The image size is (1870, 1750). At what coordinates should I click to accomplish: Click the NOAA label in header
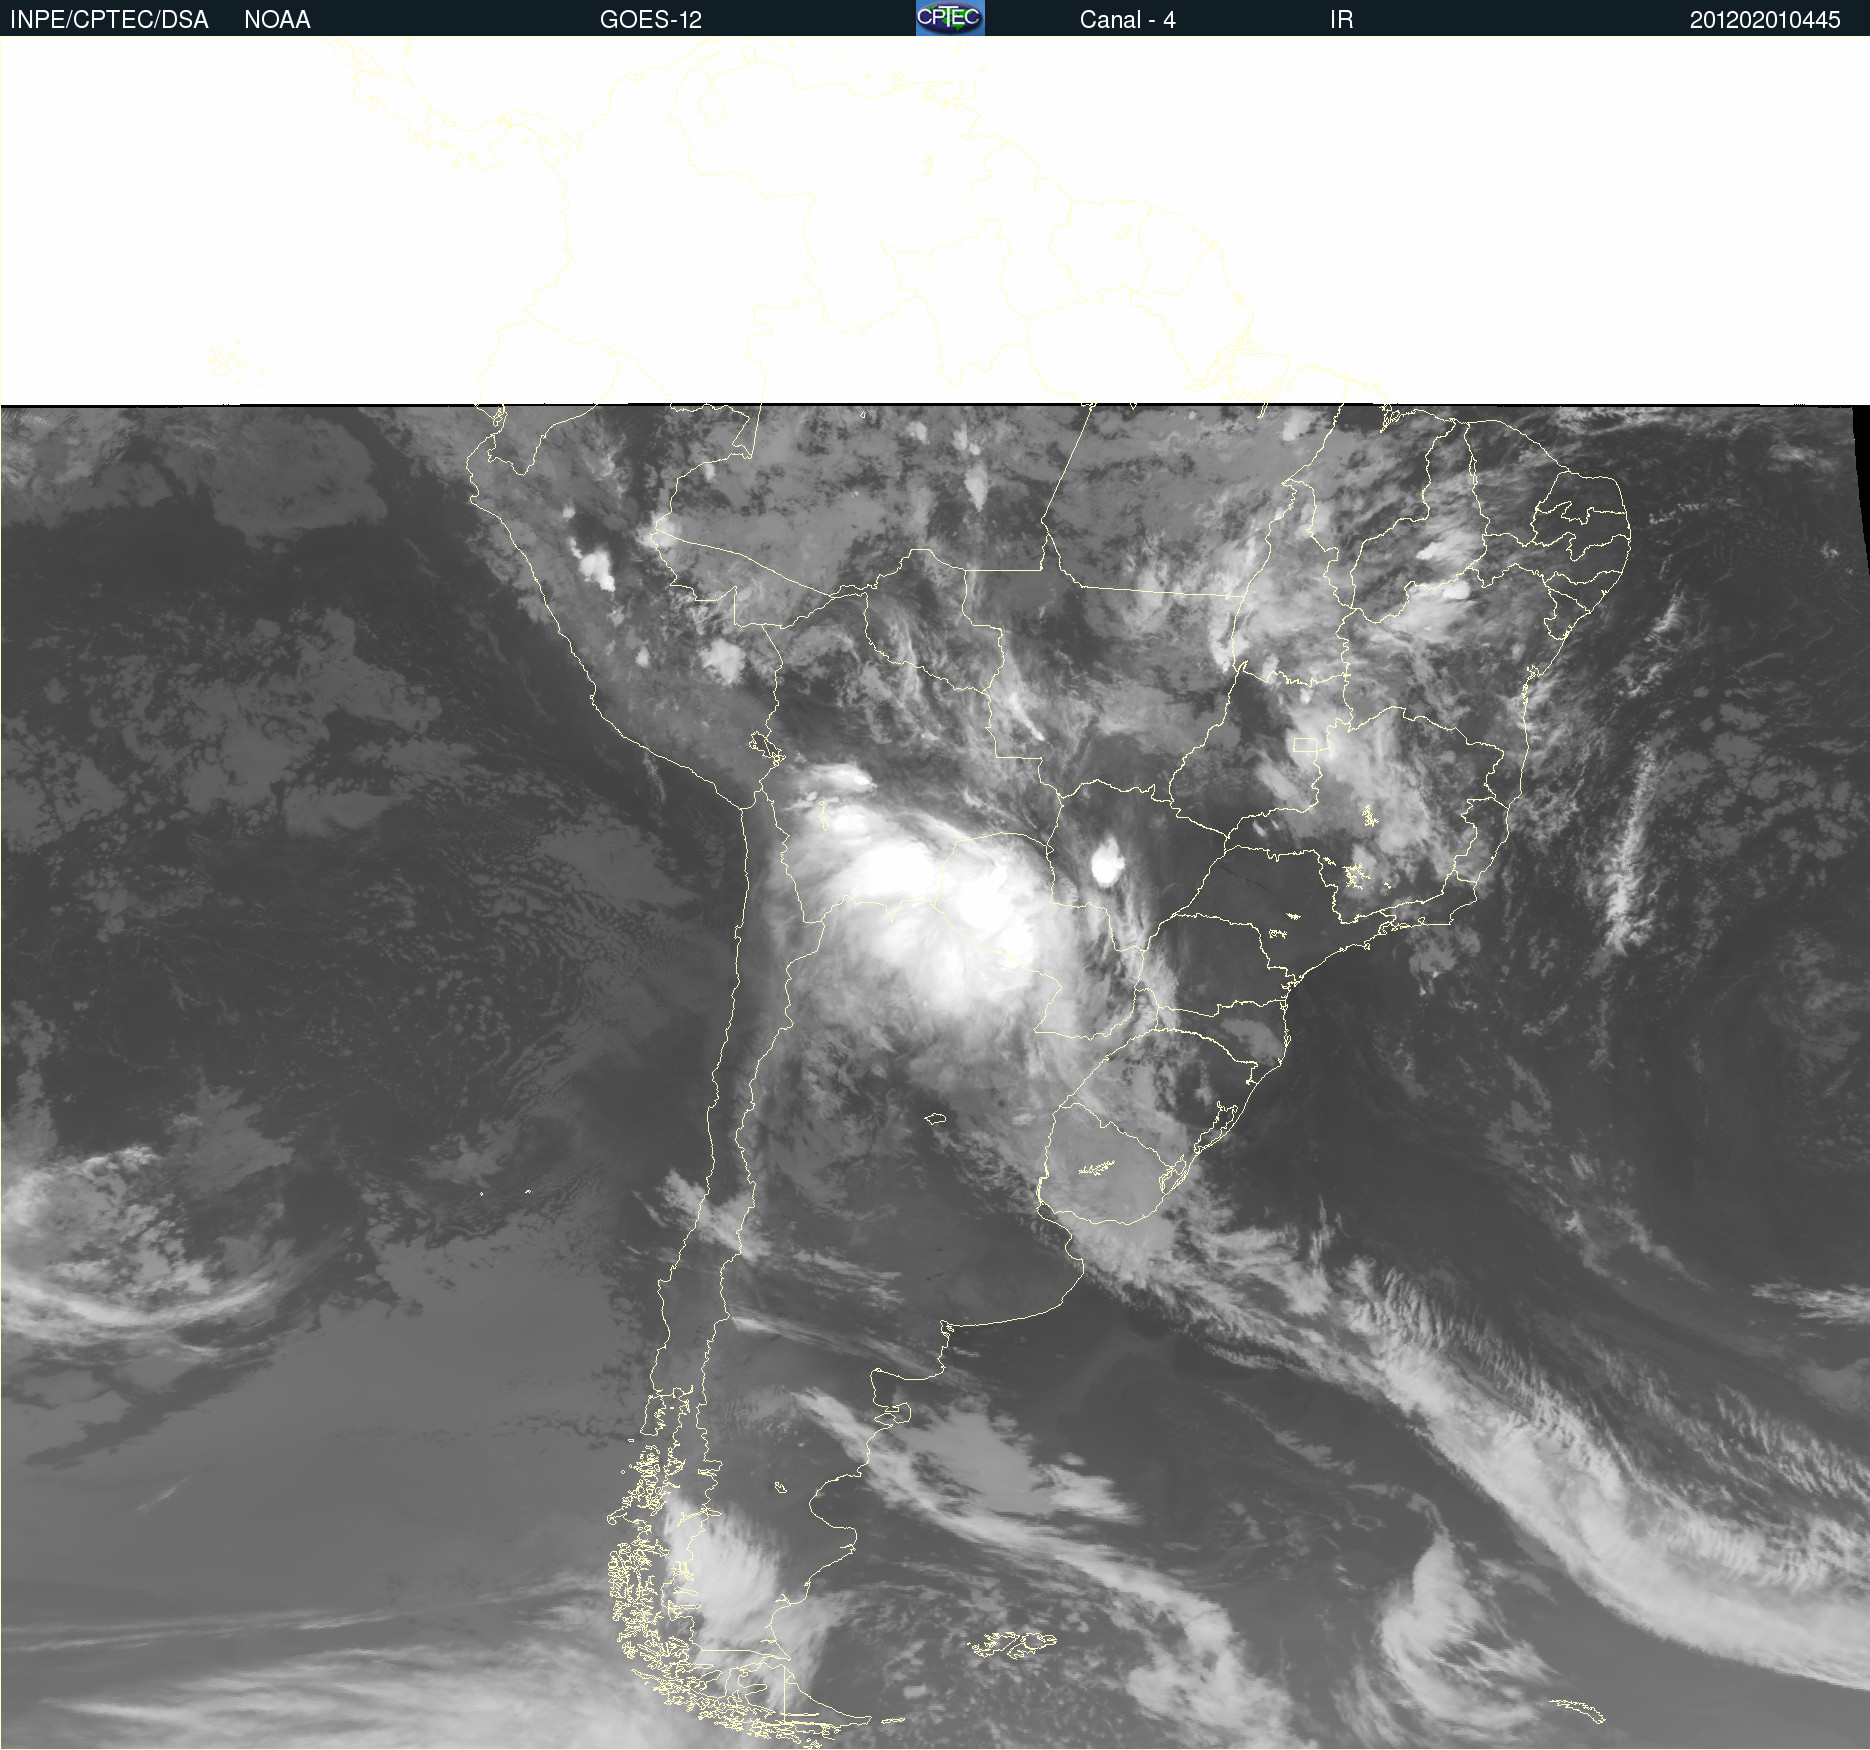coord(277,20)
